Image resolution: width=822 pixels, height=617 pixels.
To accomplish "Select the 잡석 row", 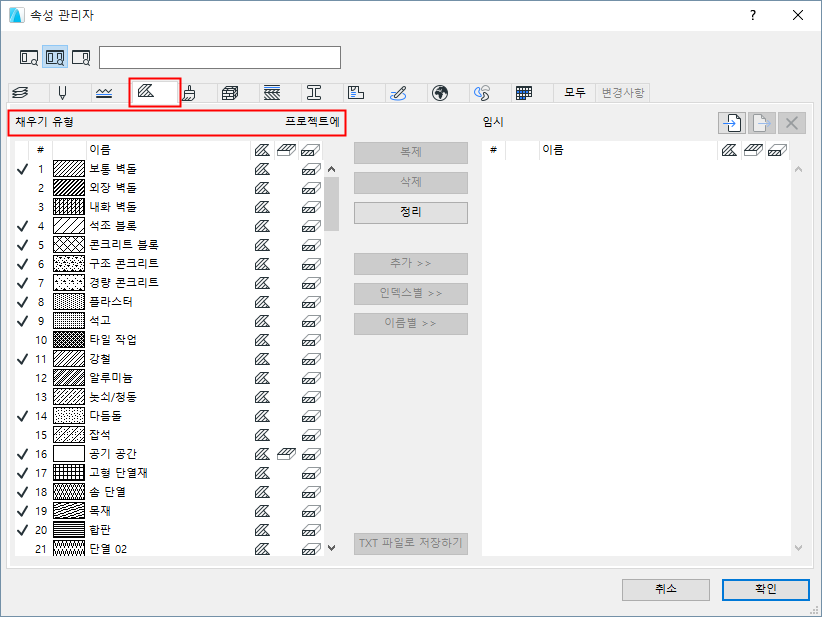I will coord(169,435).
